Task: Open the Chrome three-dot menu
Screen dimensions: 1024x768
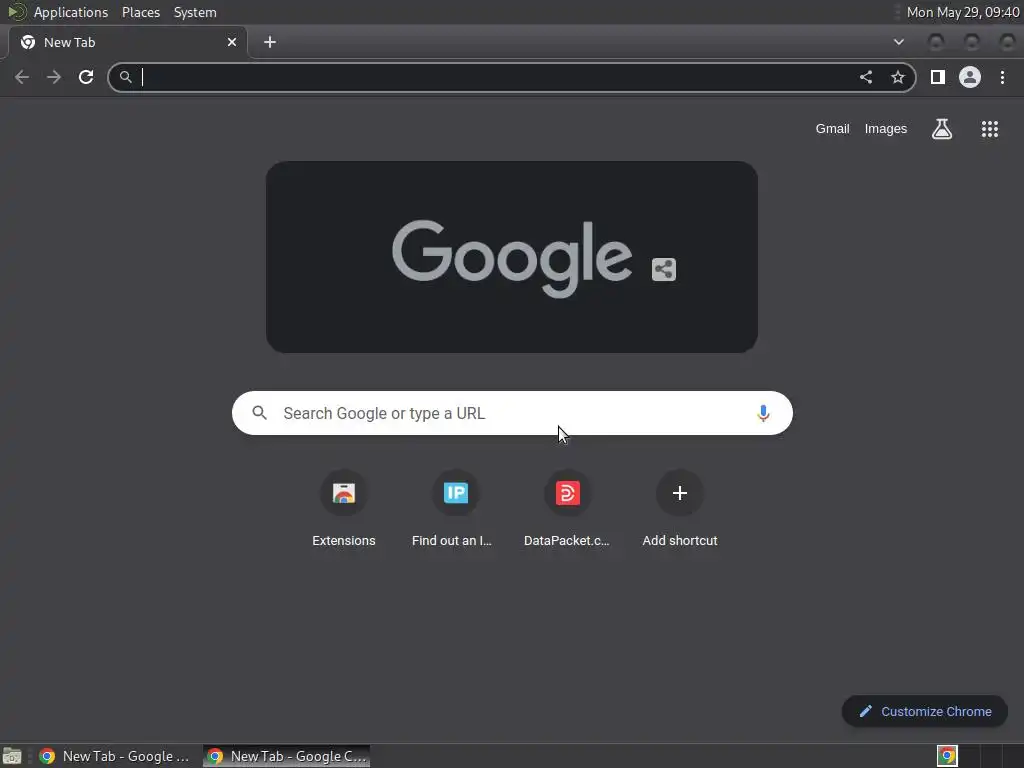Action: 1002,77
